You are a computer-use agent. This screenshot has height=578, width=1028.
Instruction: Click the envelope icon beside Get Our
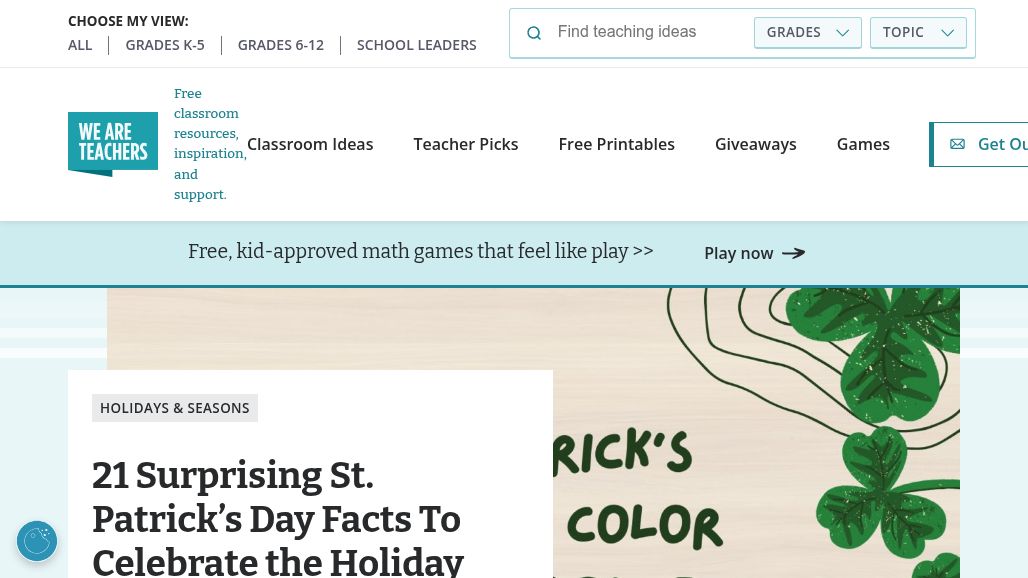(x=957, y=144)
